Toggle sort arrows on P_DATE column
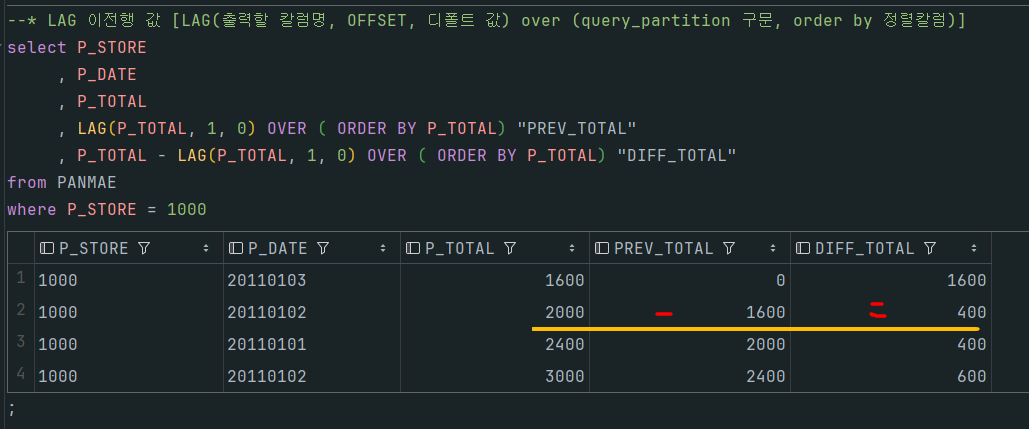Screen dimensions: 1029x429 point(383,249)
